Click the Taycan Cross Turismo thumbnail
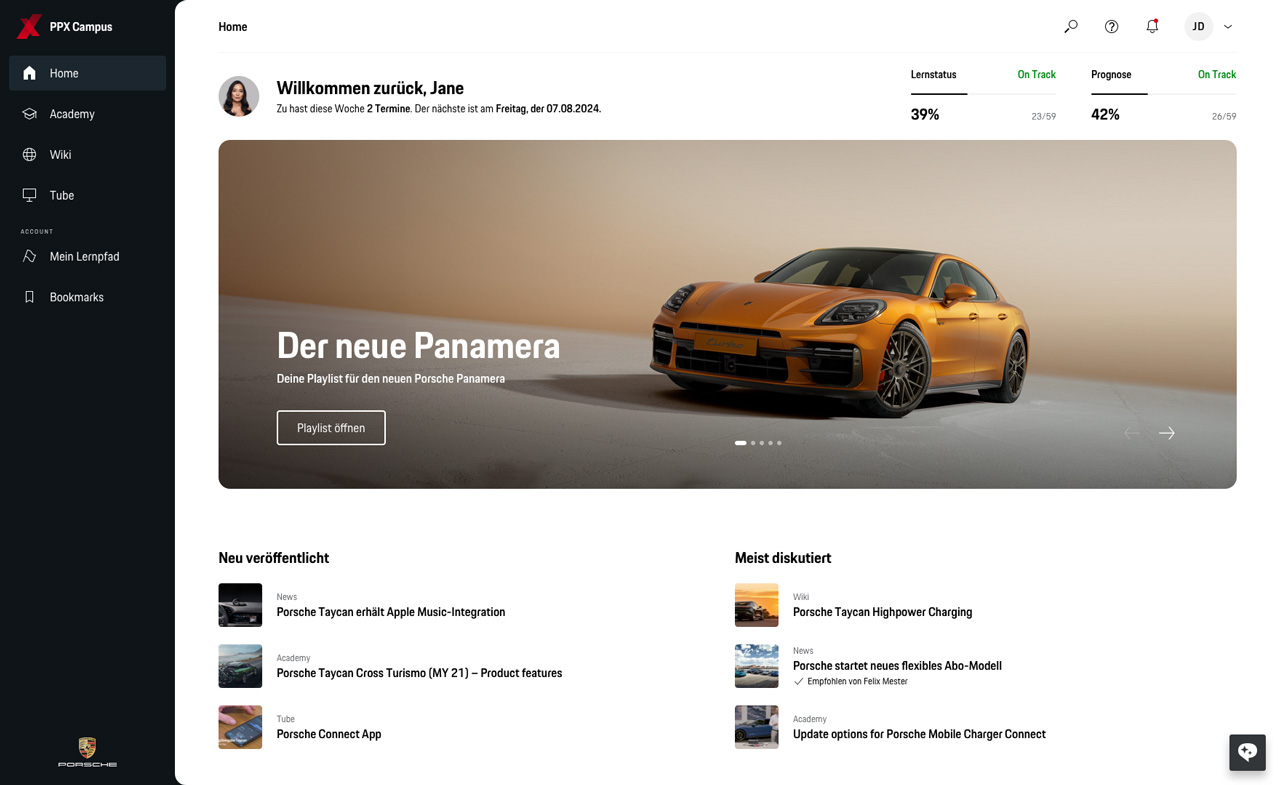This screenshot has height=785, width=1280. click(x=240, y=666)
